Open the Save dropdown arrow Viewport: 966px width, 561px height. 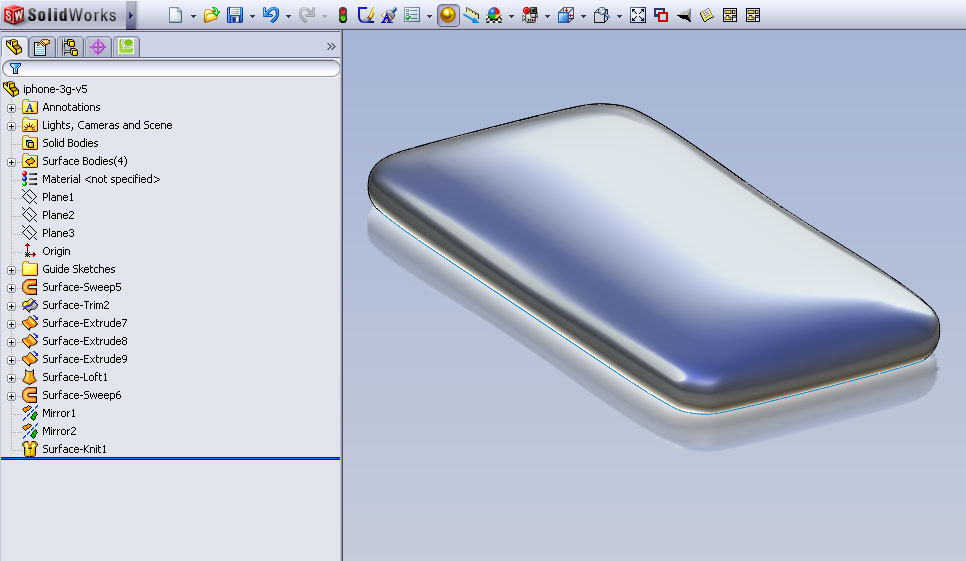pos(252,16)
